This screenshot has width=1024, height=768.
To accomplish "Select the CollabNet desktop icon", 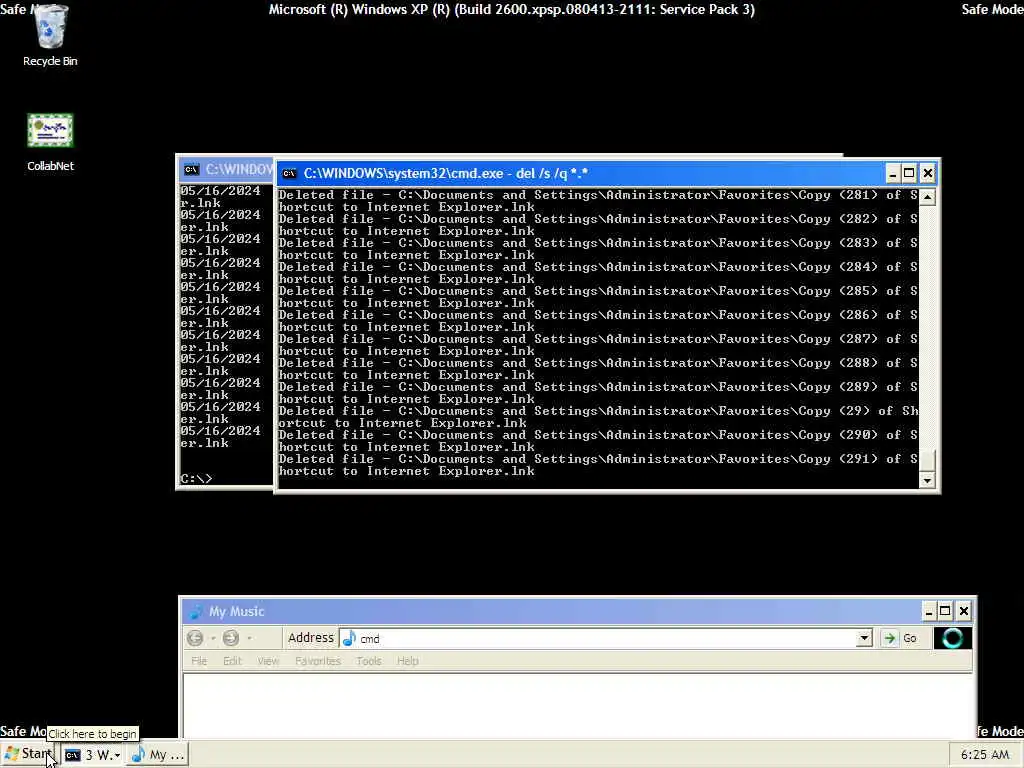I will click(50, 142).
